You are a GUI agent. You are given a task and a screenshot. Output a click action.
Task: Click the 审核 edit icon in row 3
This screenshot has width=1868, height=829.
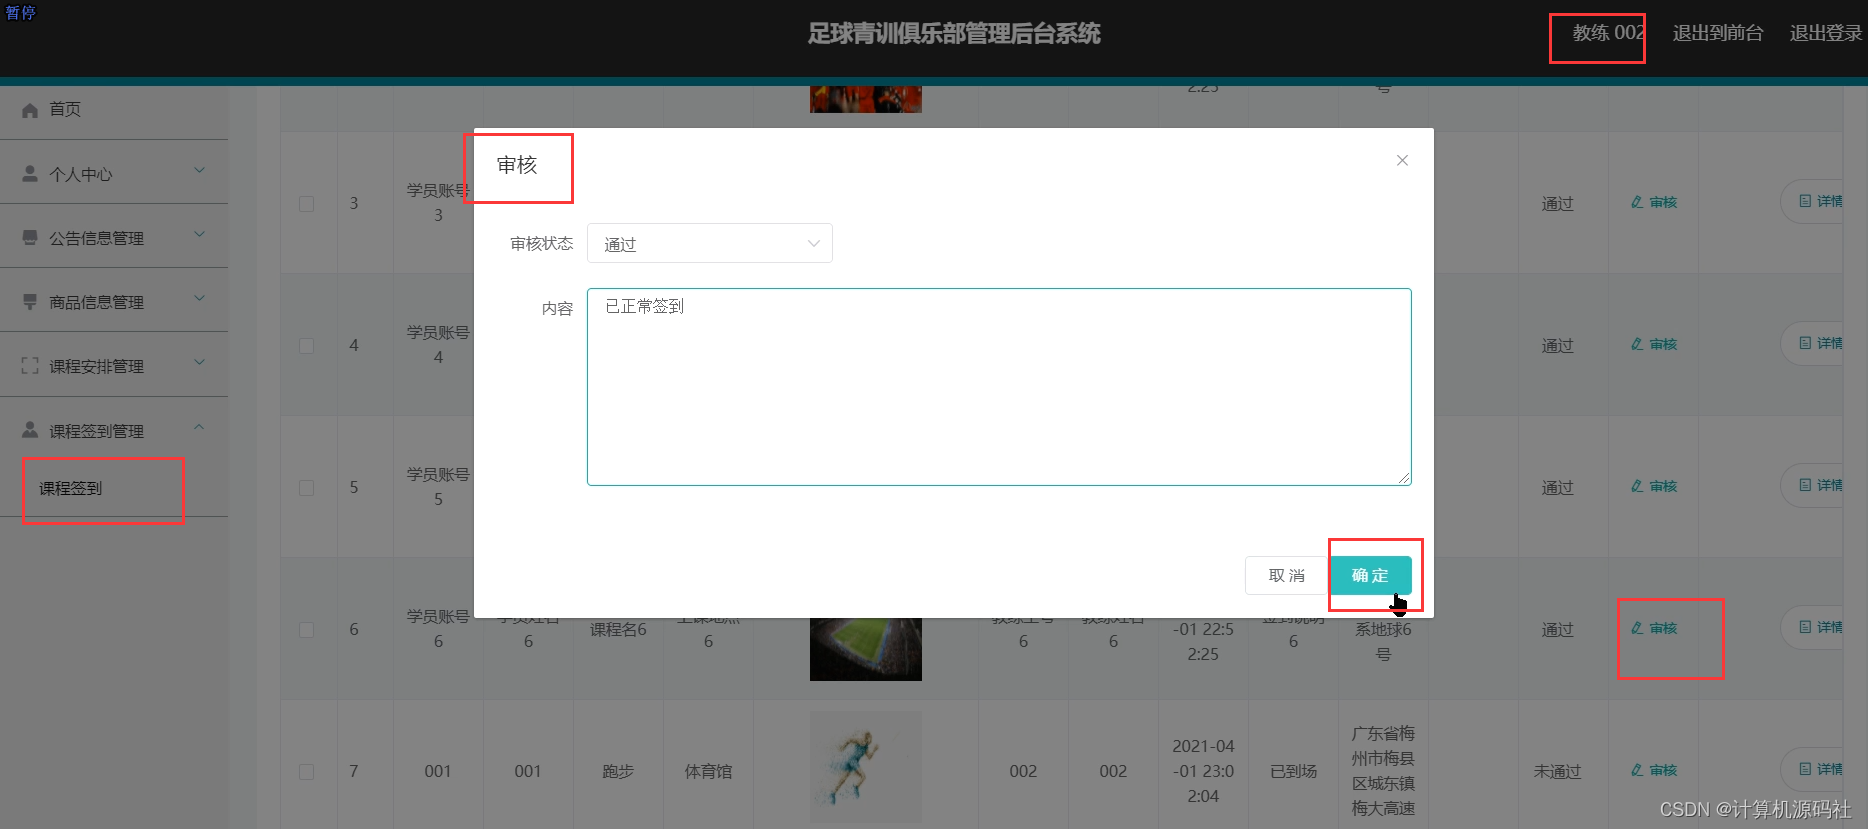coord(1637,202)
